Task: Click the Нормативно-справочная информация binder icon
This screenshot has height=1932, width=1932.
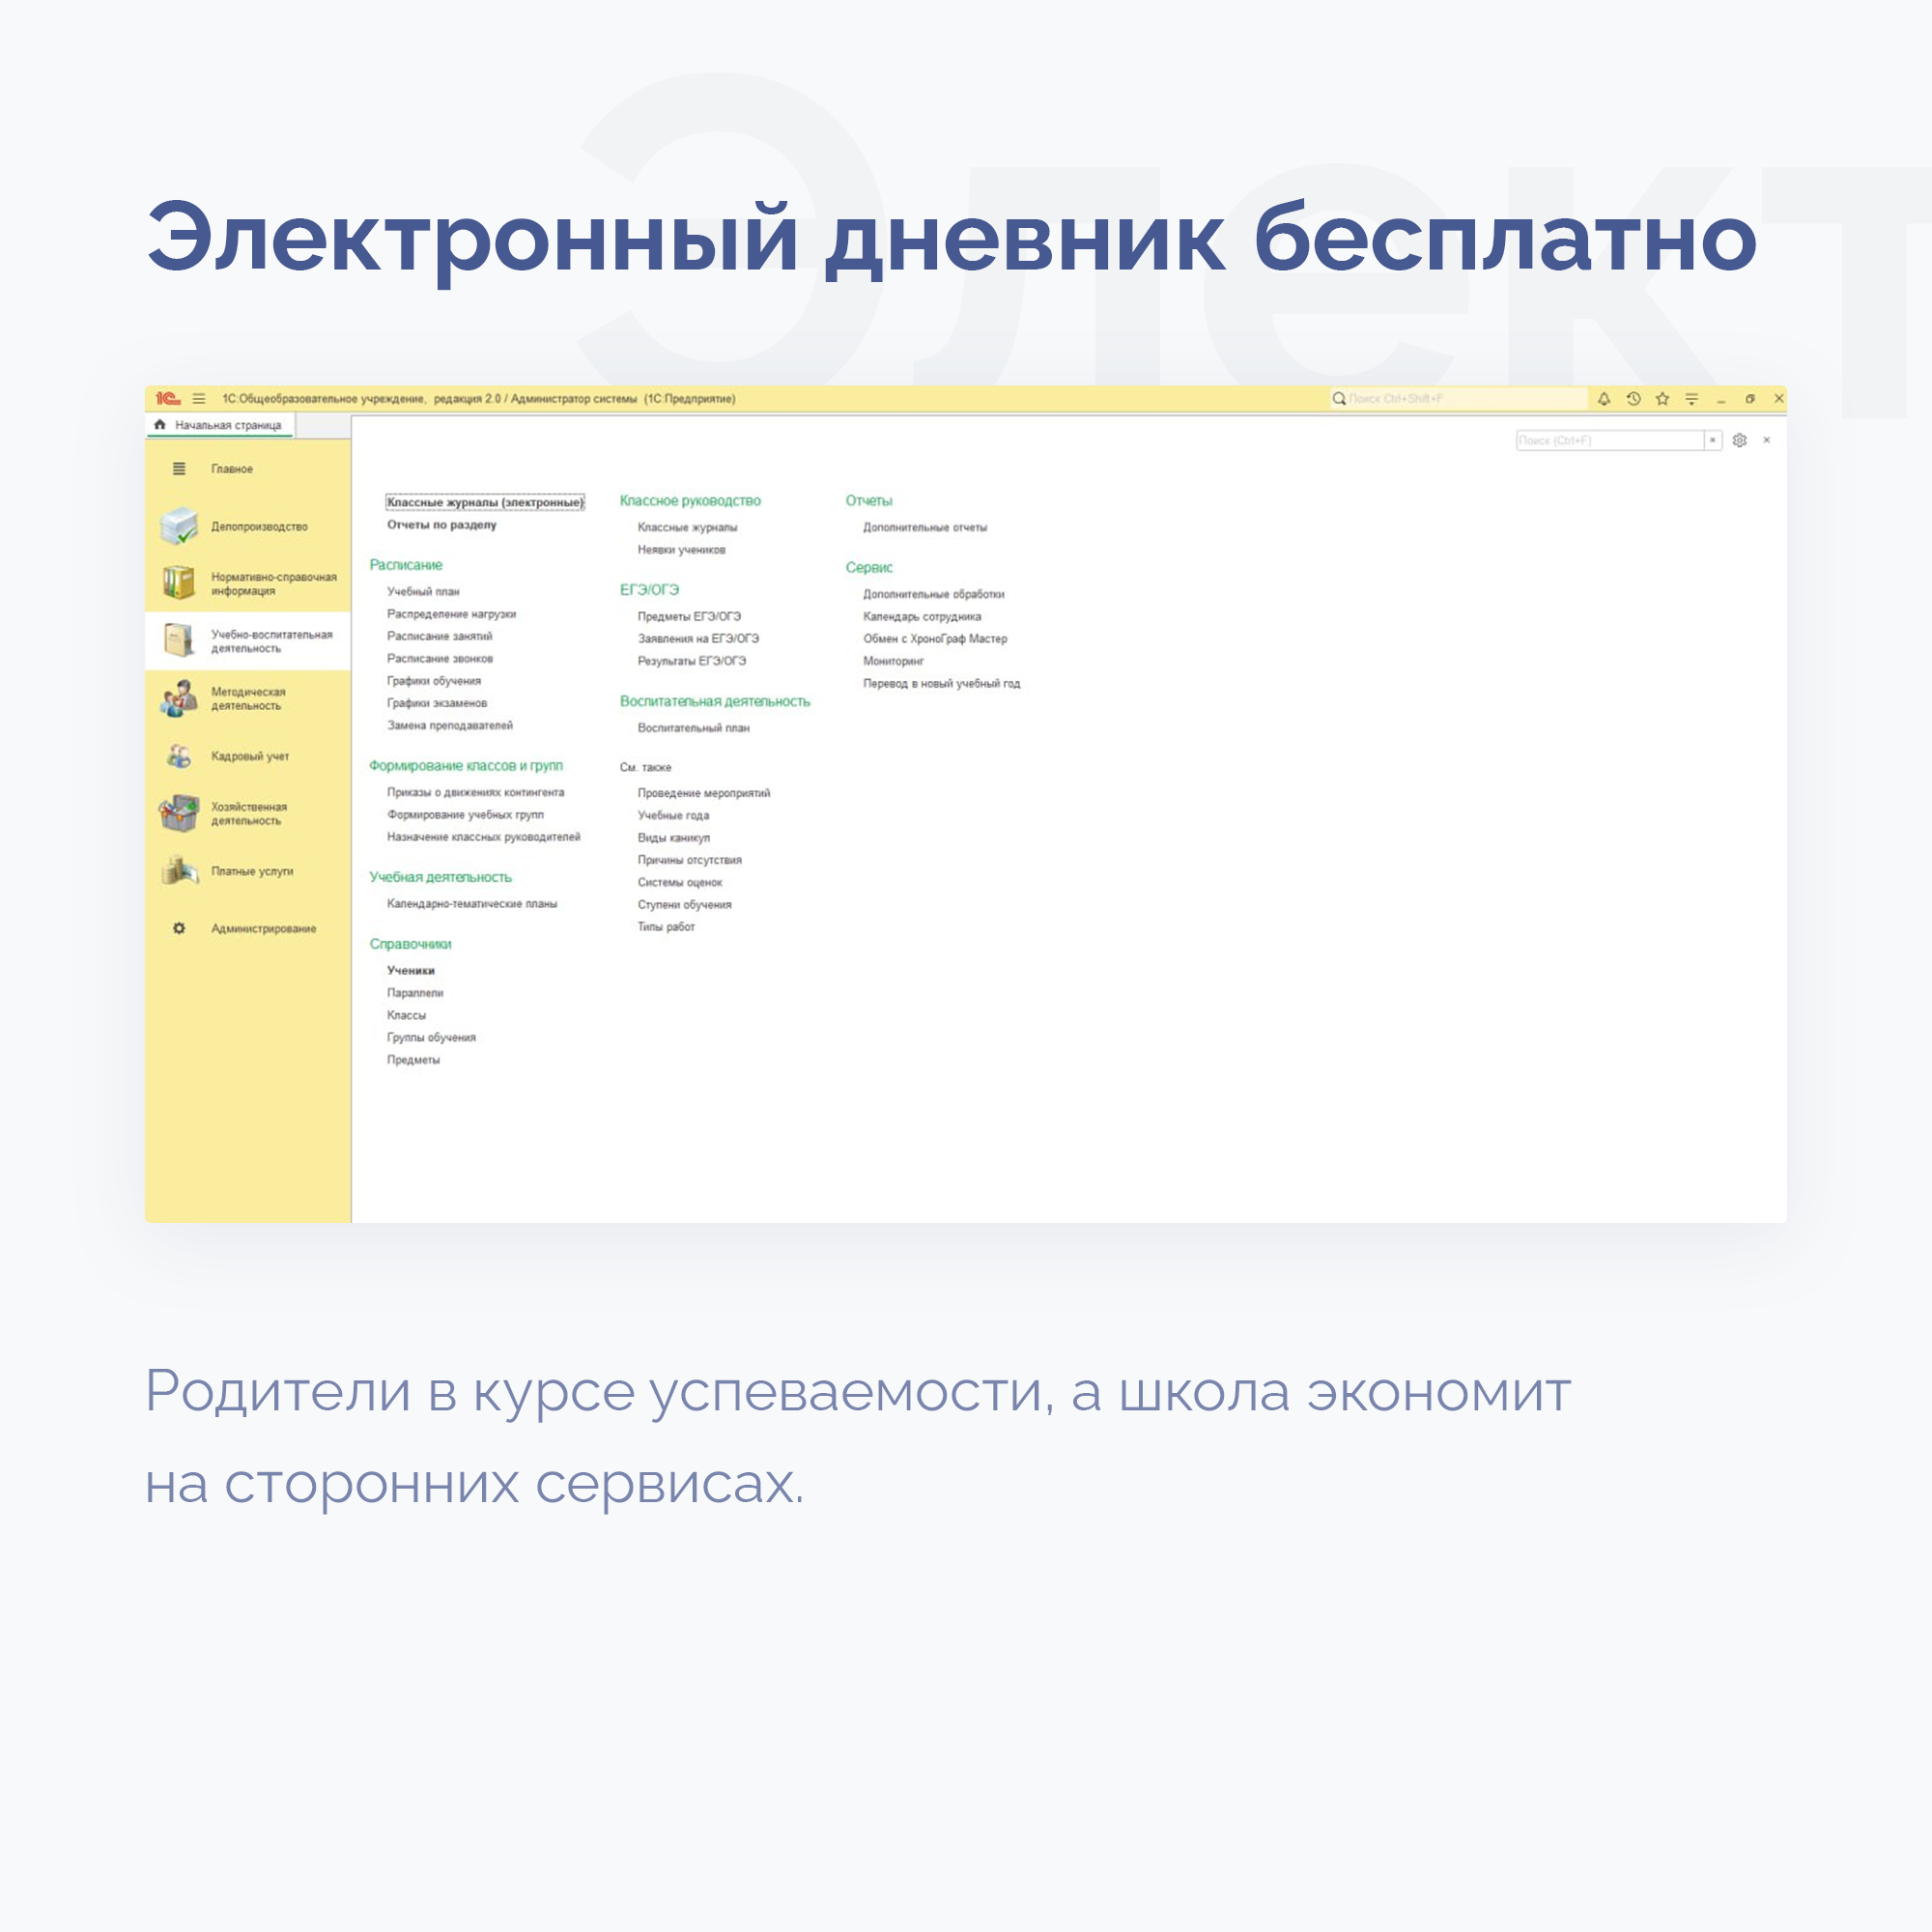Action: 179,583
